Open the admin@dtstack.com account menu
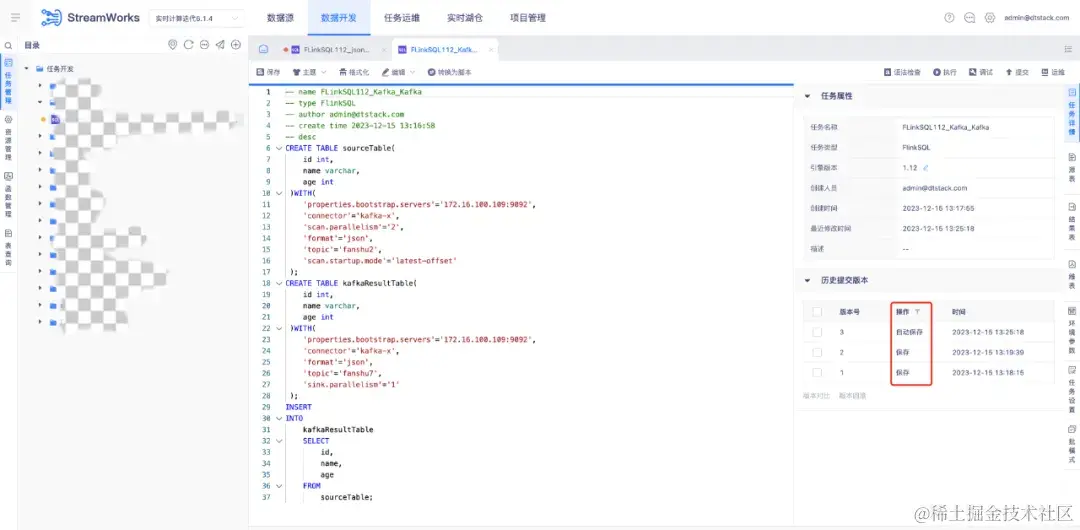Viewport: 1080px width, 530px height. click(x=1037, y=18)
